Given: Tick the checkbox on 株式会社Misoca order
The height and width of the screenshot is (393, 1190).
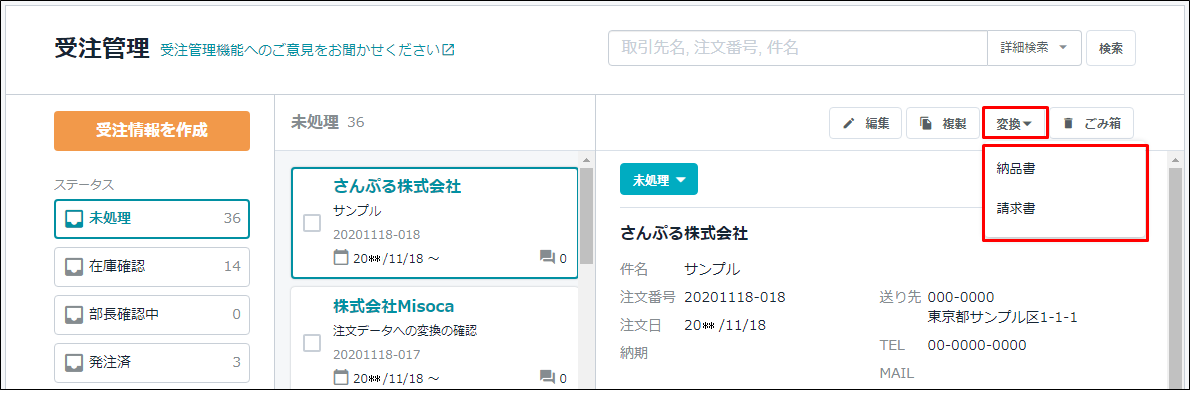Looking at the screenshot, I should 312,343.
